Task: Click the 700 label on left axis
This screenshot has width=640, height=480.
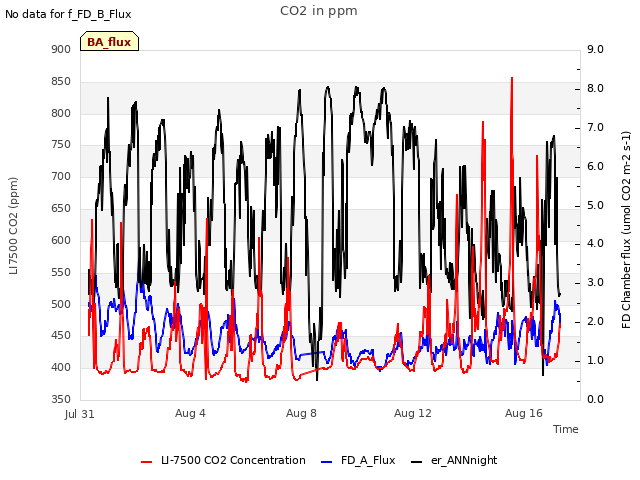Action: 61,176
